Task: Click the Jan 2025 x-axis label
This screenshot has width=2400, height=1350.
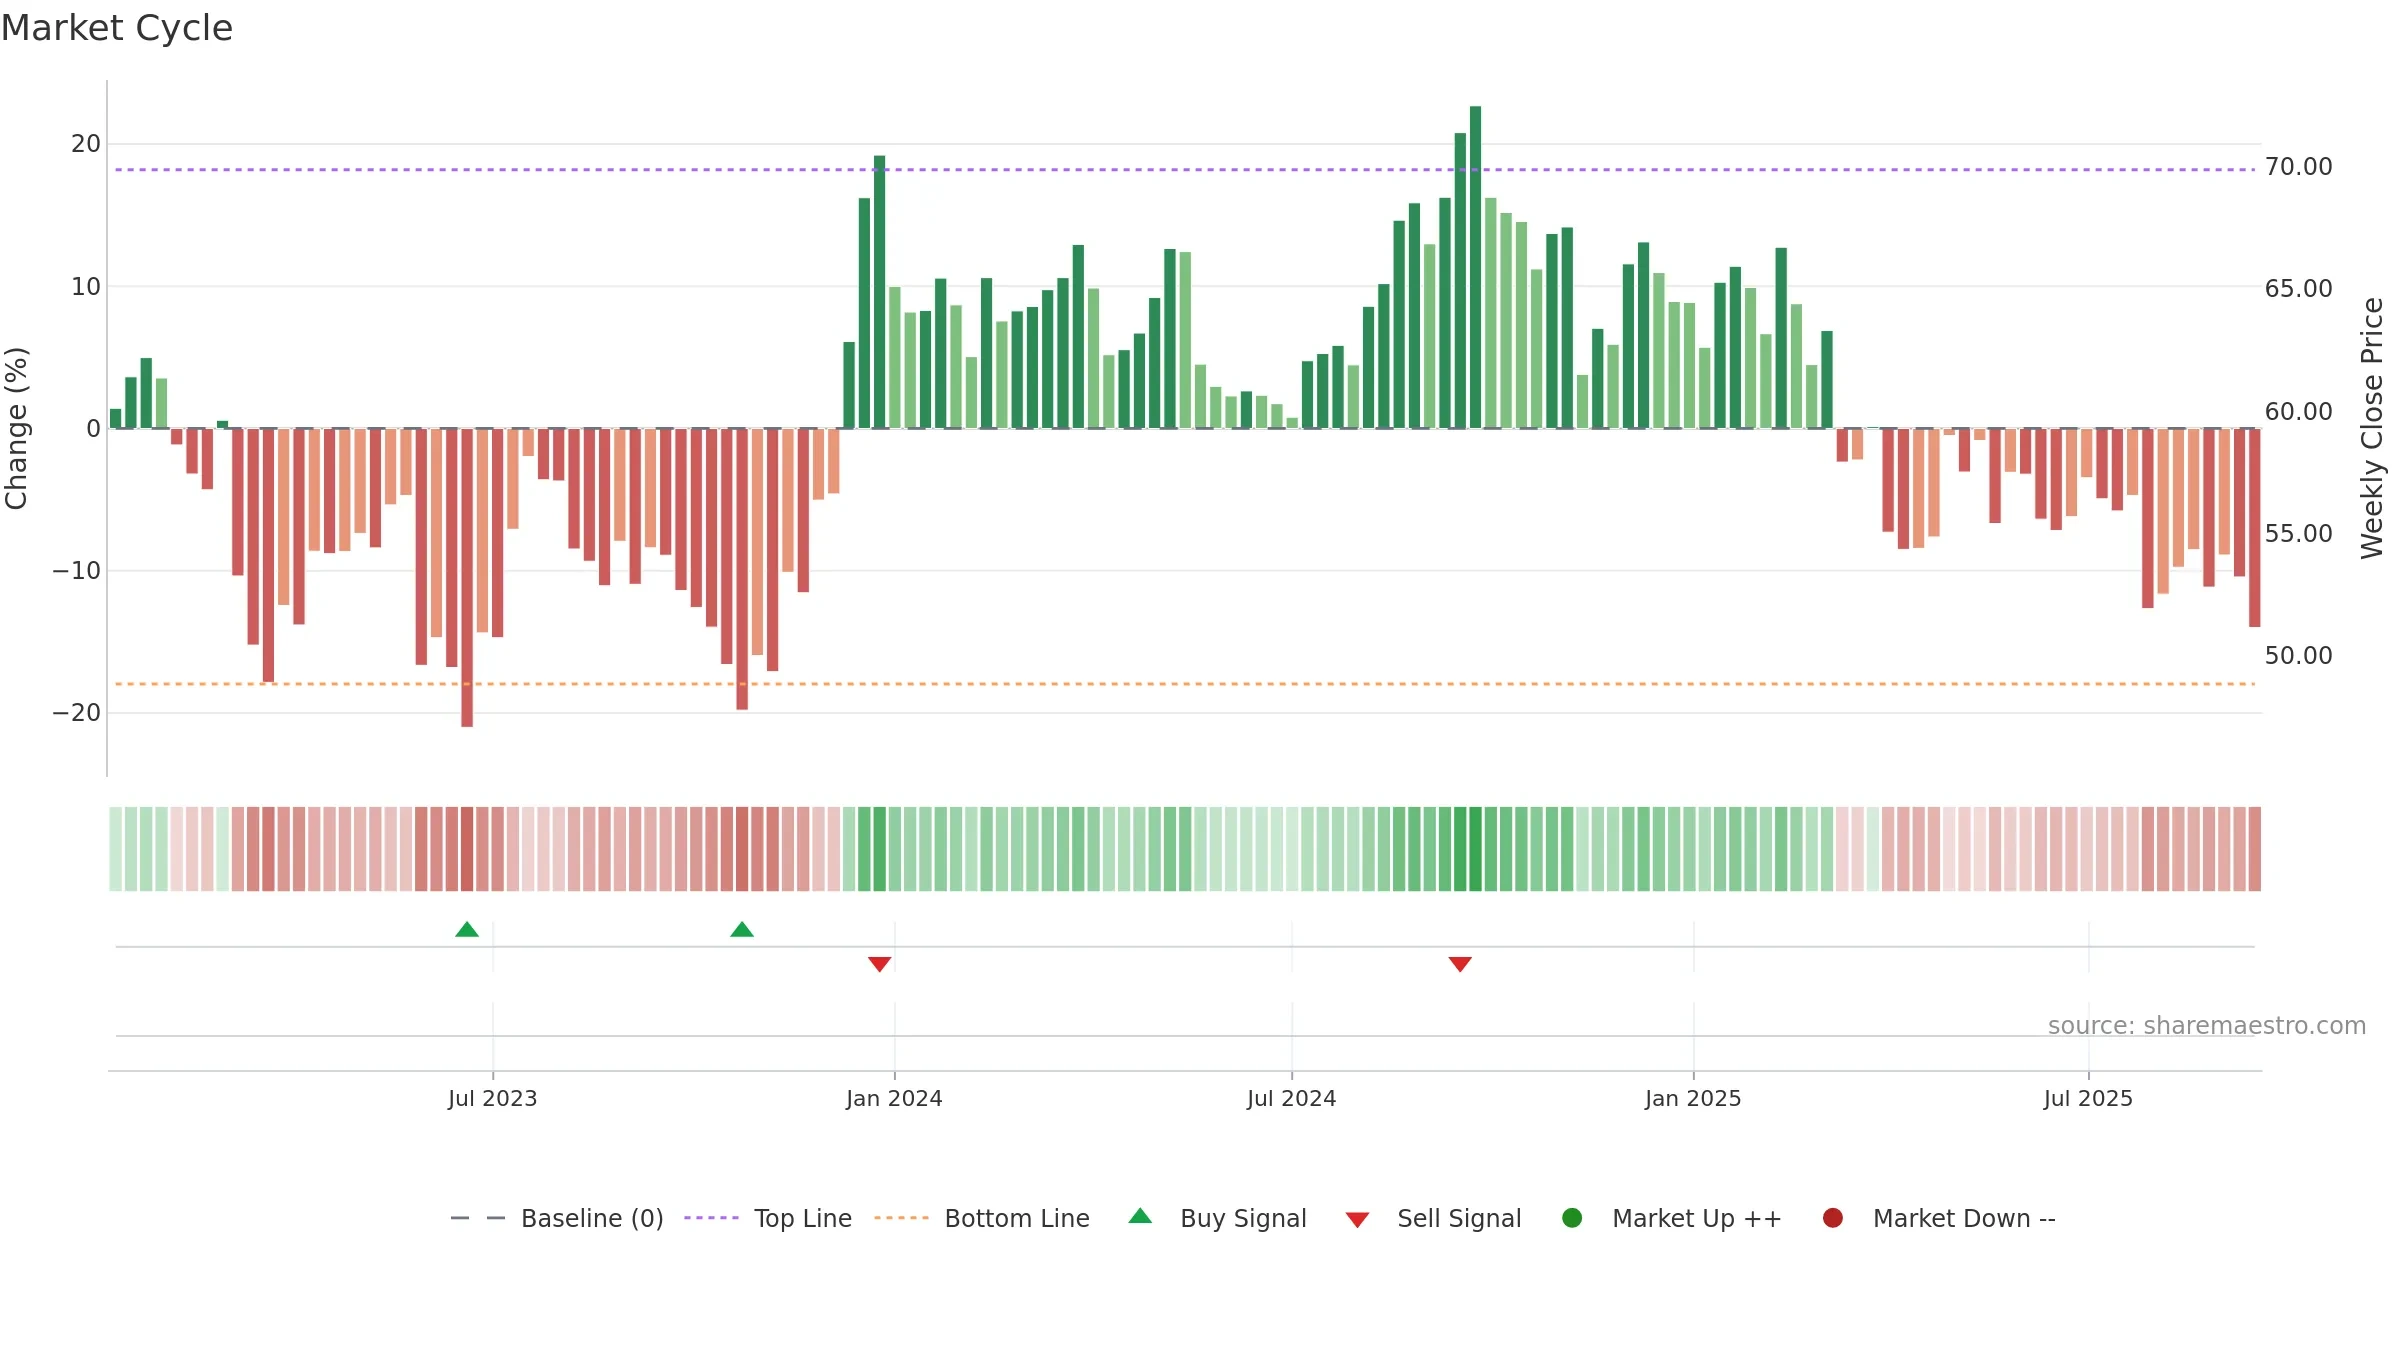Action: coord(1693,1099)
